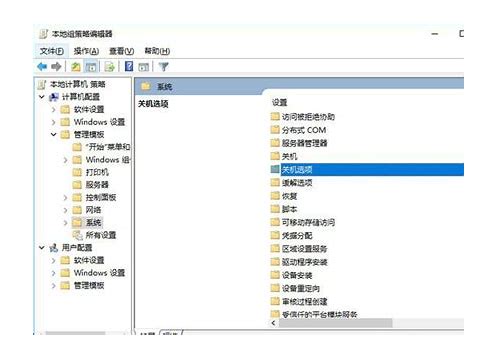498x360 pixels.
Task: Click the horizontal scrollbar left arrow
Action: (274, 323)
